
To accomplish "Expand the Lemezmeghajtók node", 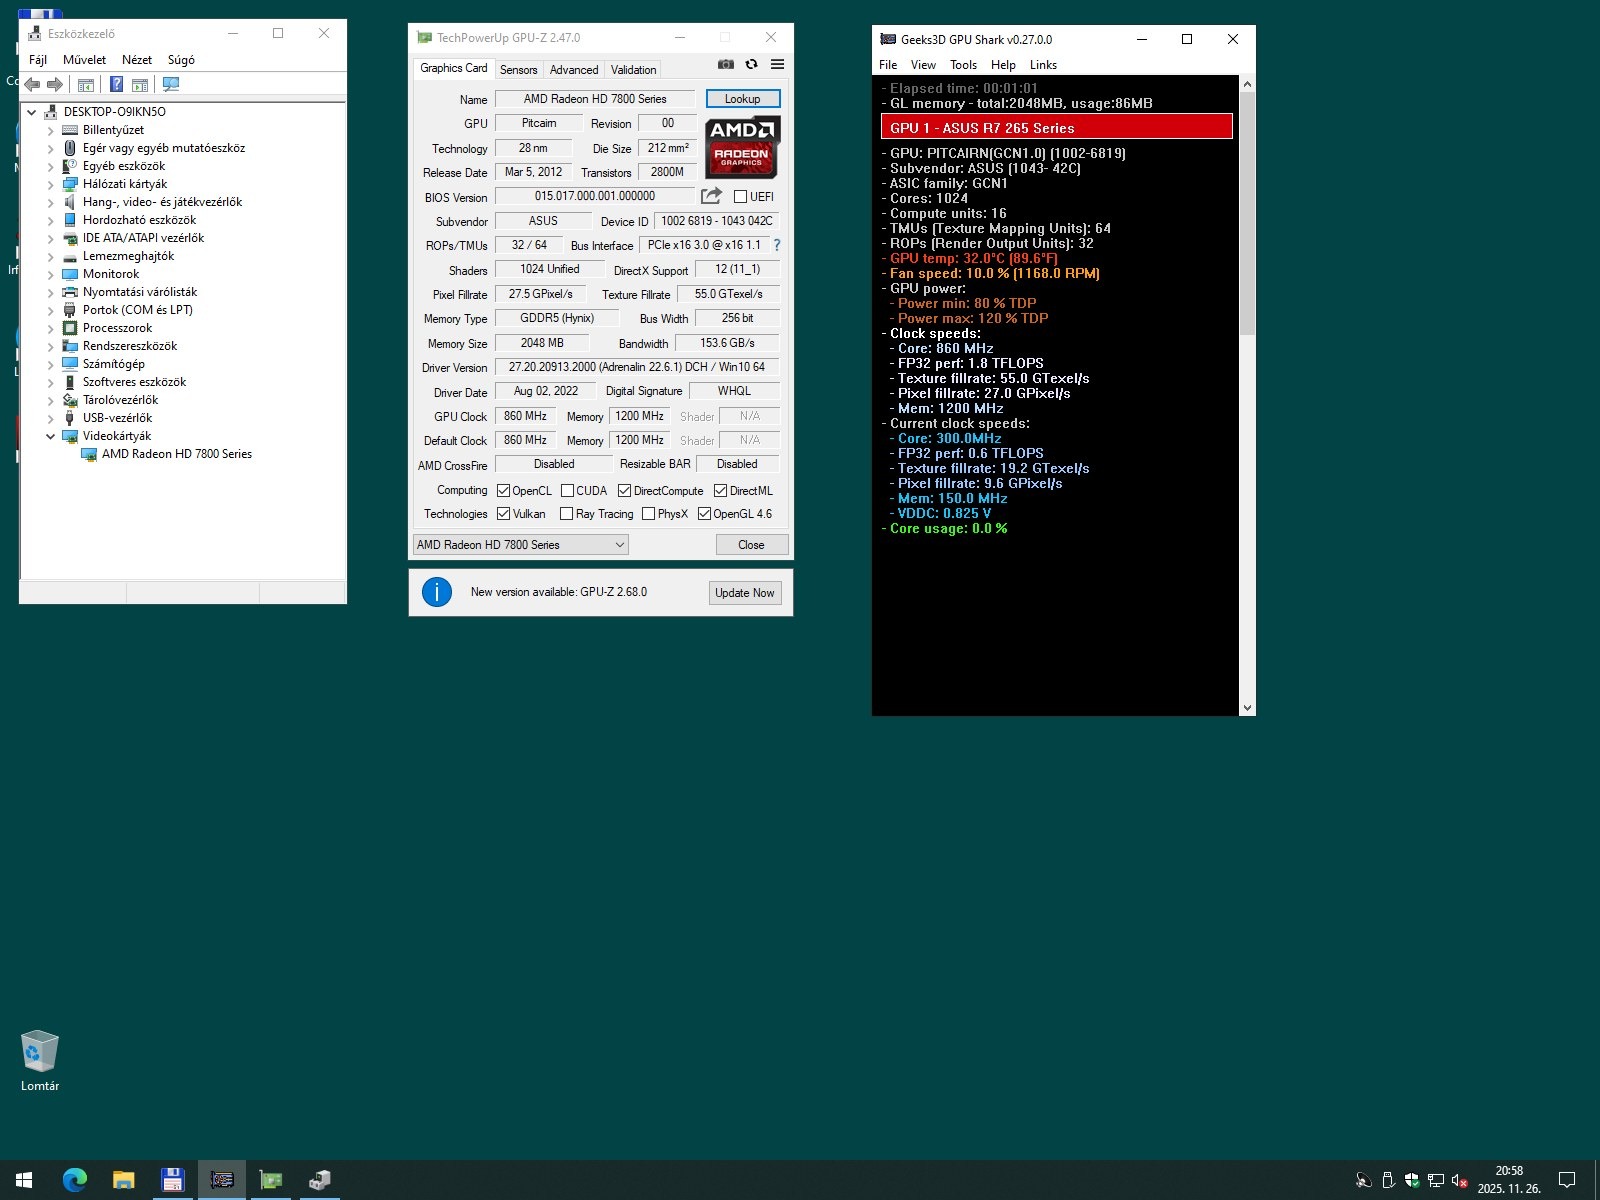I will coord(51,256).
